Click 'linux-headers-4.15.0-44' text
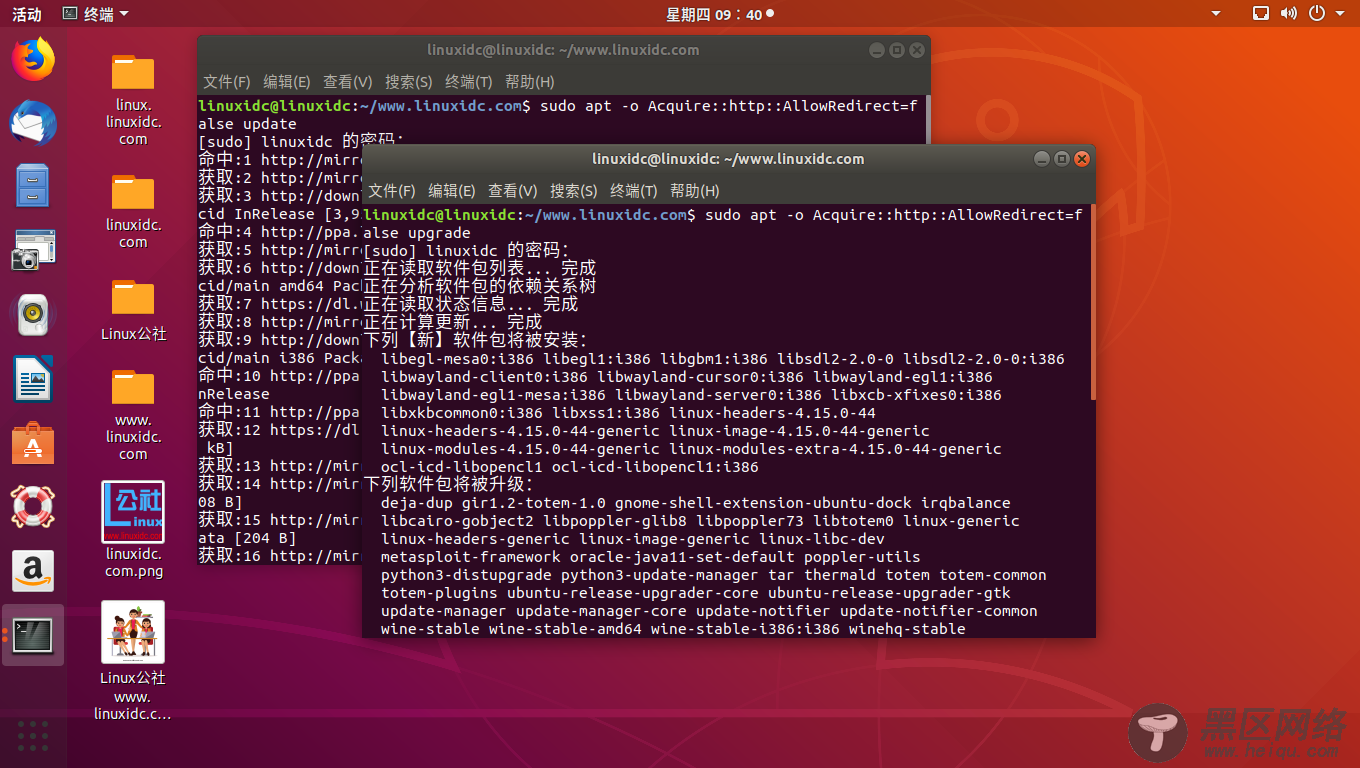Screen dimensions: 1360x768 click(x=772, y=413)
